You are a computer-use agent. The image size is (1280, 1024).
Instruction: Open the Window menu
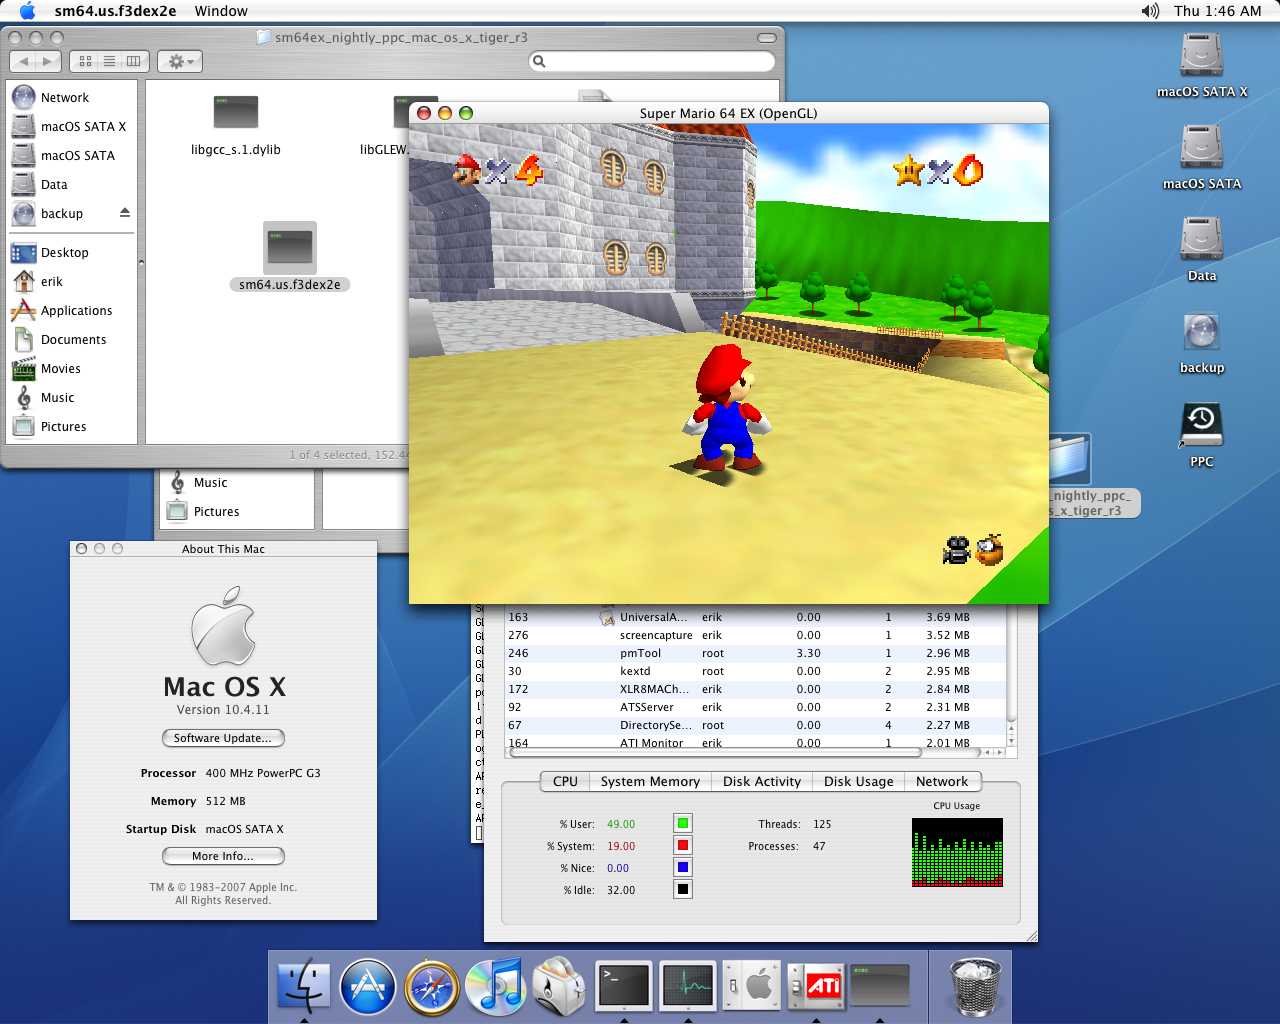221,11
